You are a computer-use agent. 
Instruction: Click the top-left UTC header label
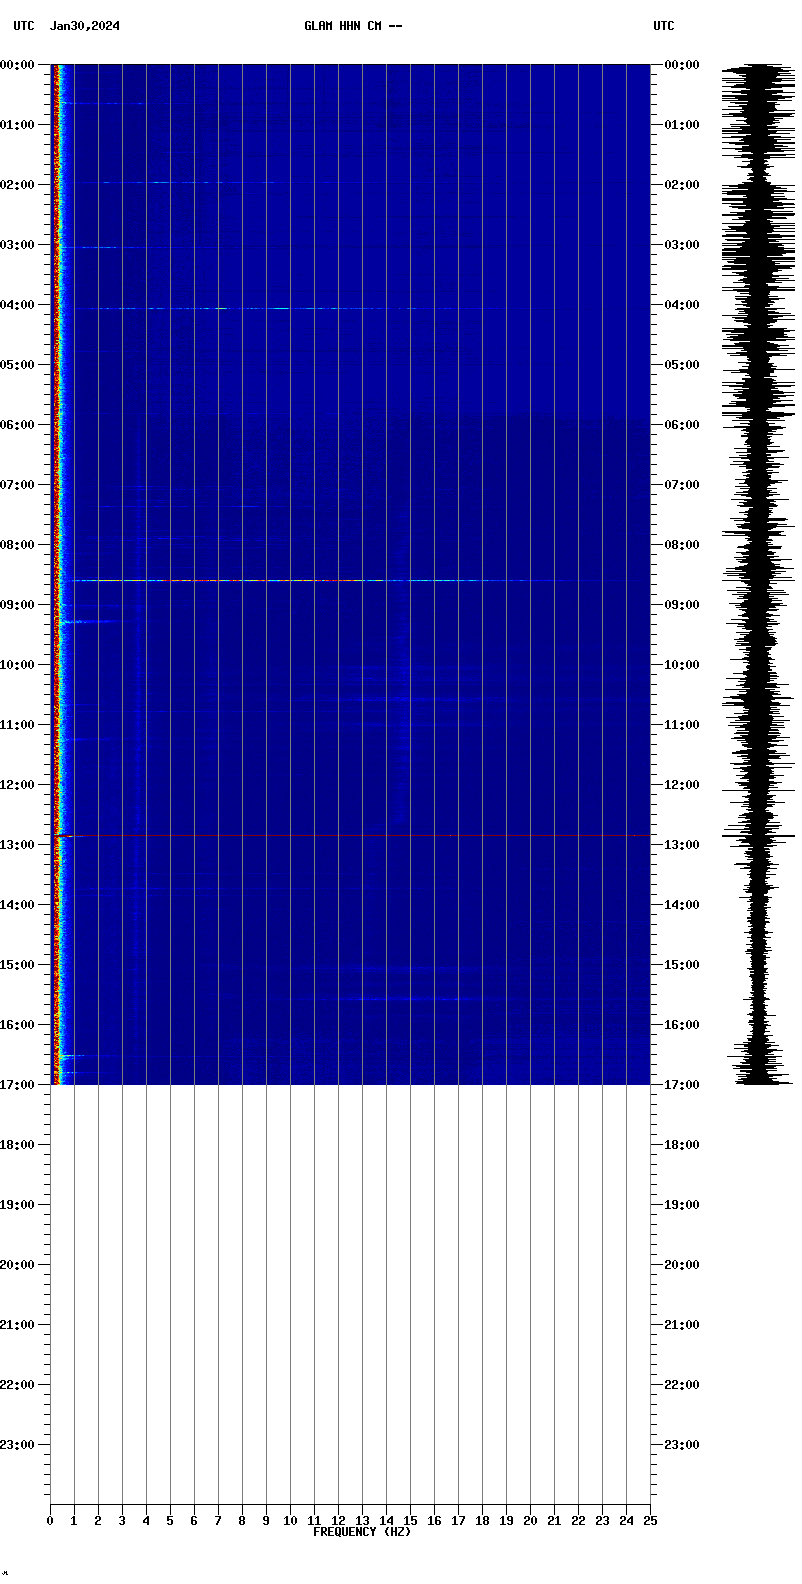pyautogui.click(x=24, y=26)
